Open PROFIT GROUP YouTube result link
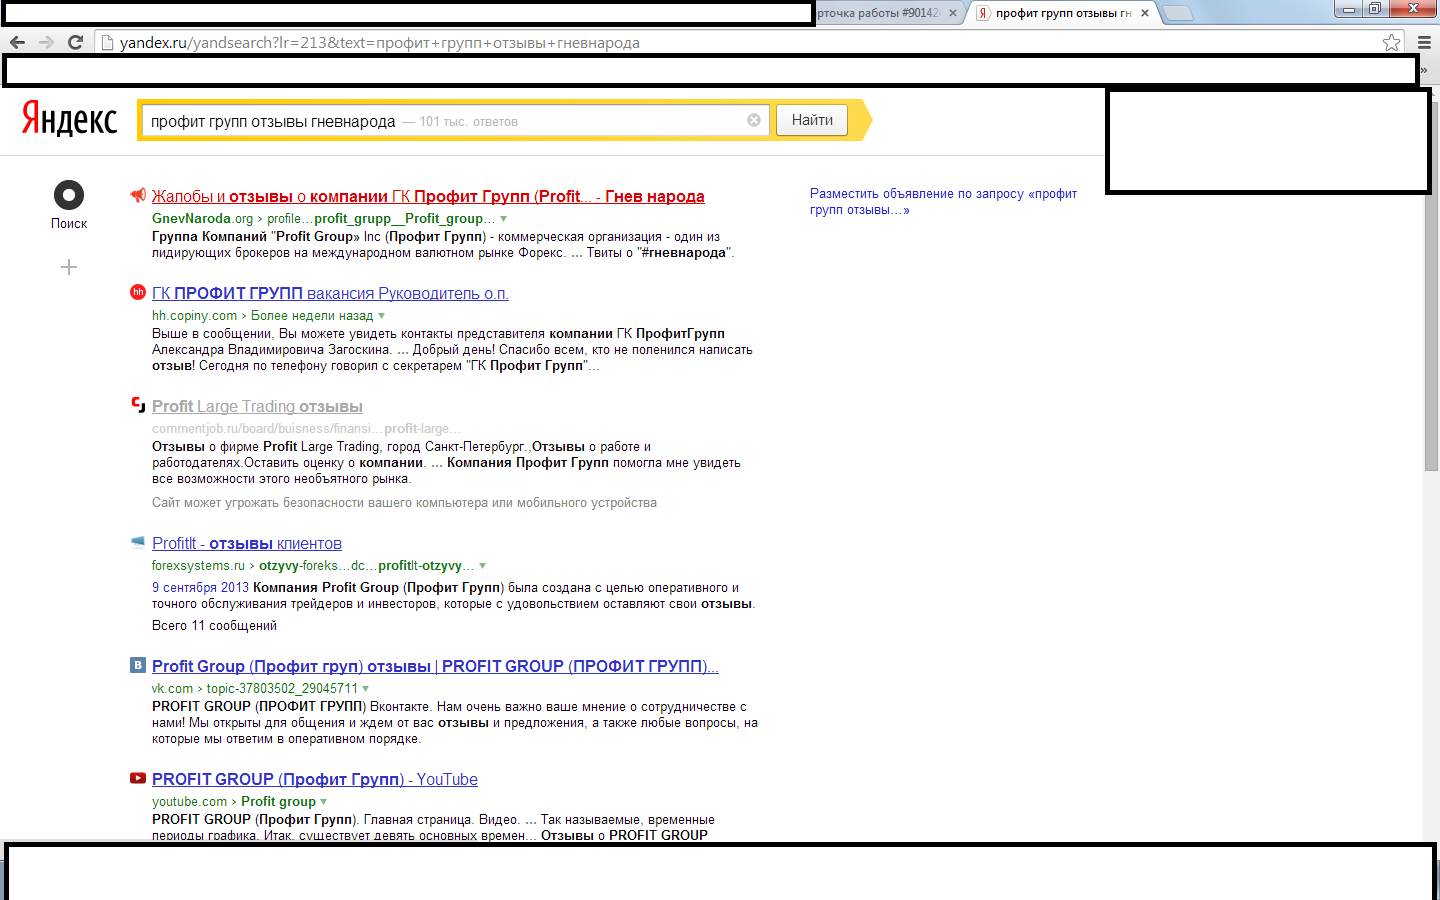 click(x=315, y=779)
